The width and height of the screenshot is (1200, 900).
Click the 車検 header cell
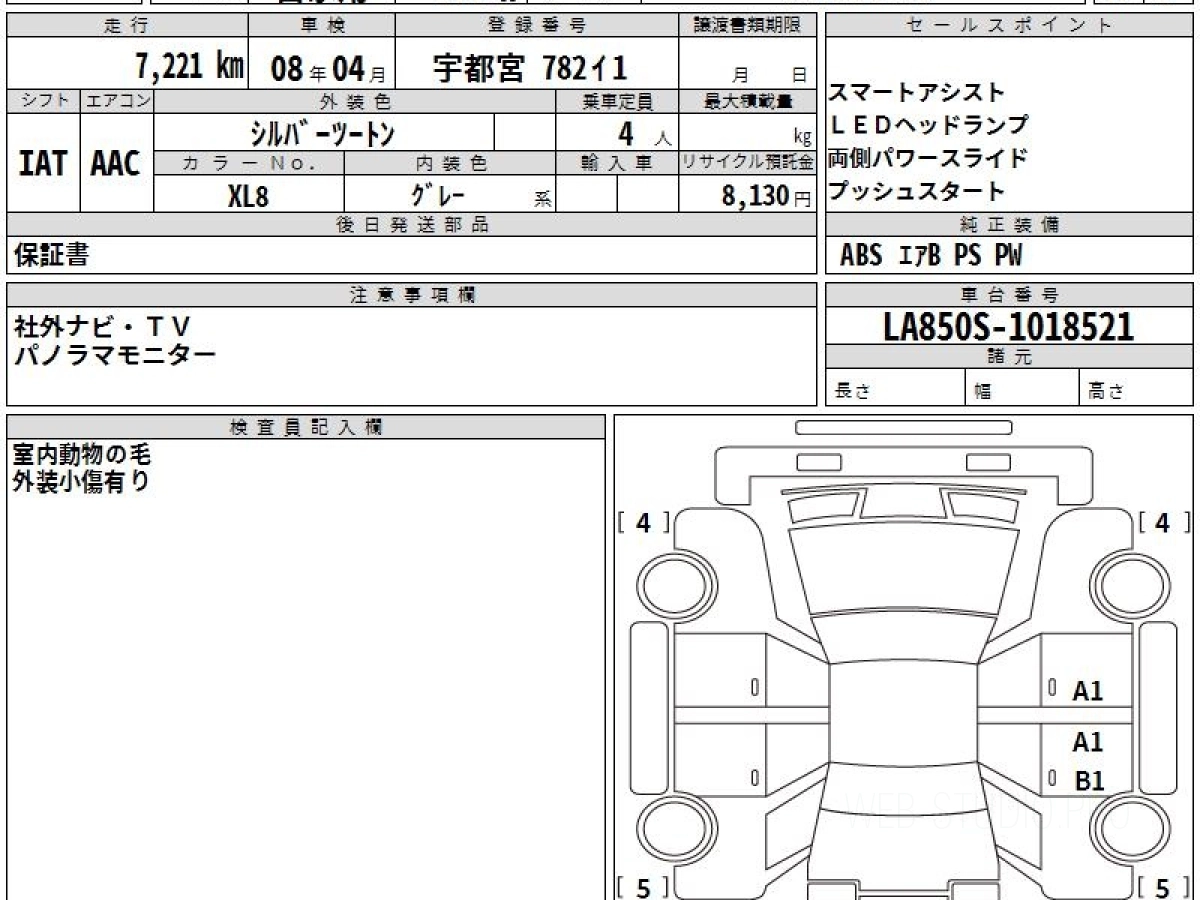321,26
